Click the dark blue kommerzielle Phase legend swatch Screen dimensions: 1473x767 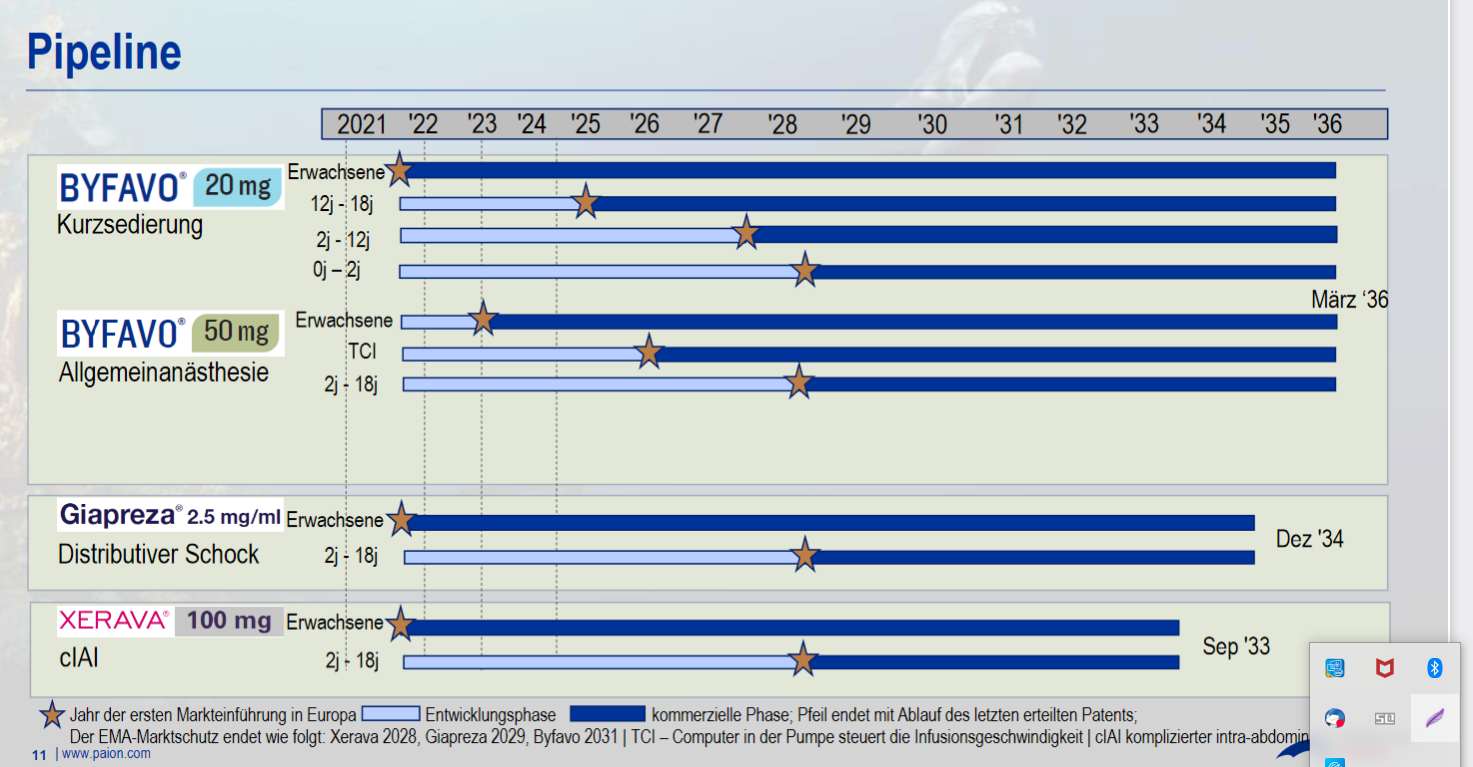(x=608, y=714)
